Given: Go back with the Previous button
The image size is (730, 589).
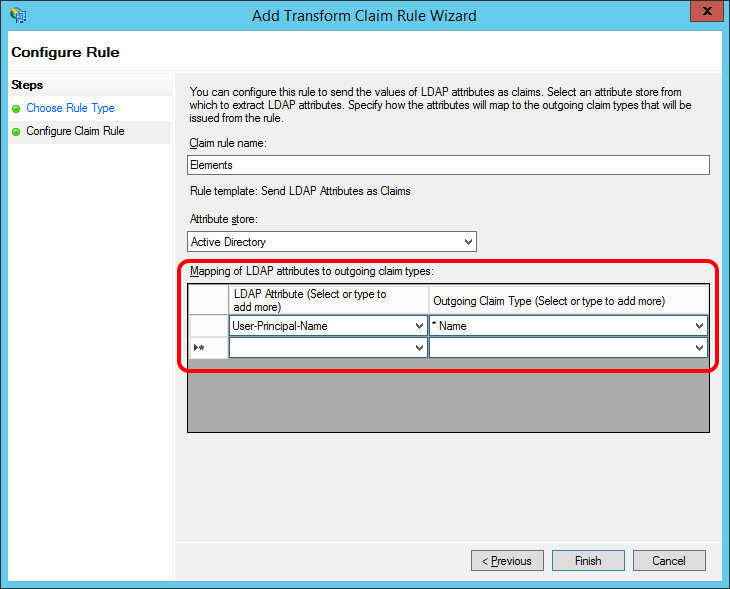Looking at the screenshot, I should point(507,561).
